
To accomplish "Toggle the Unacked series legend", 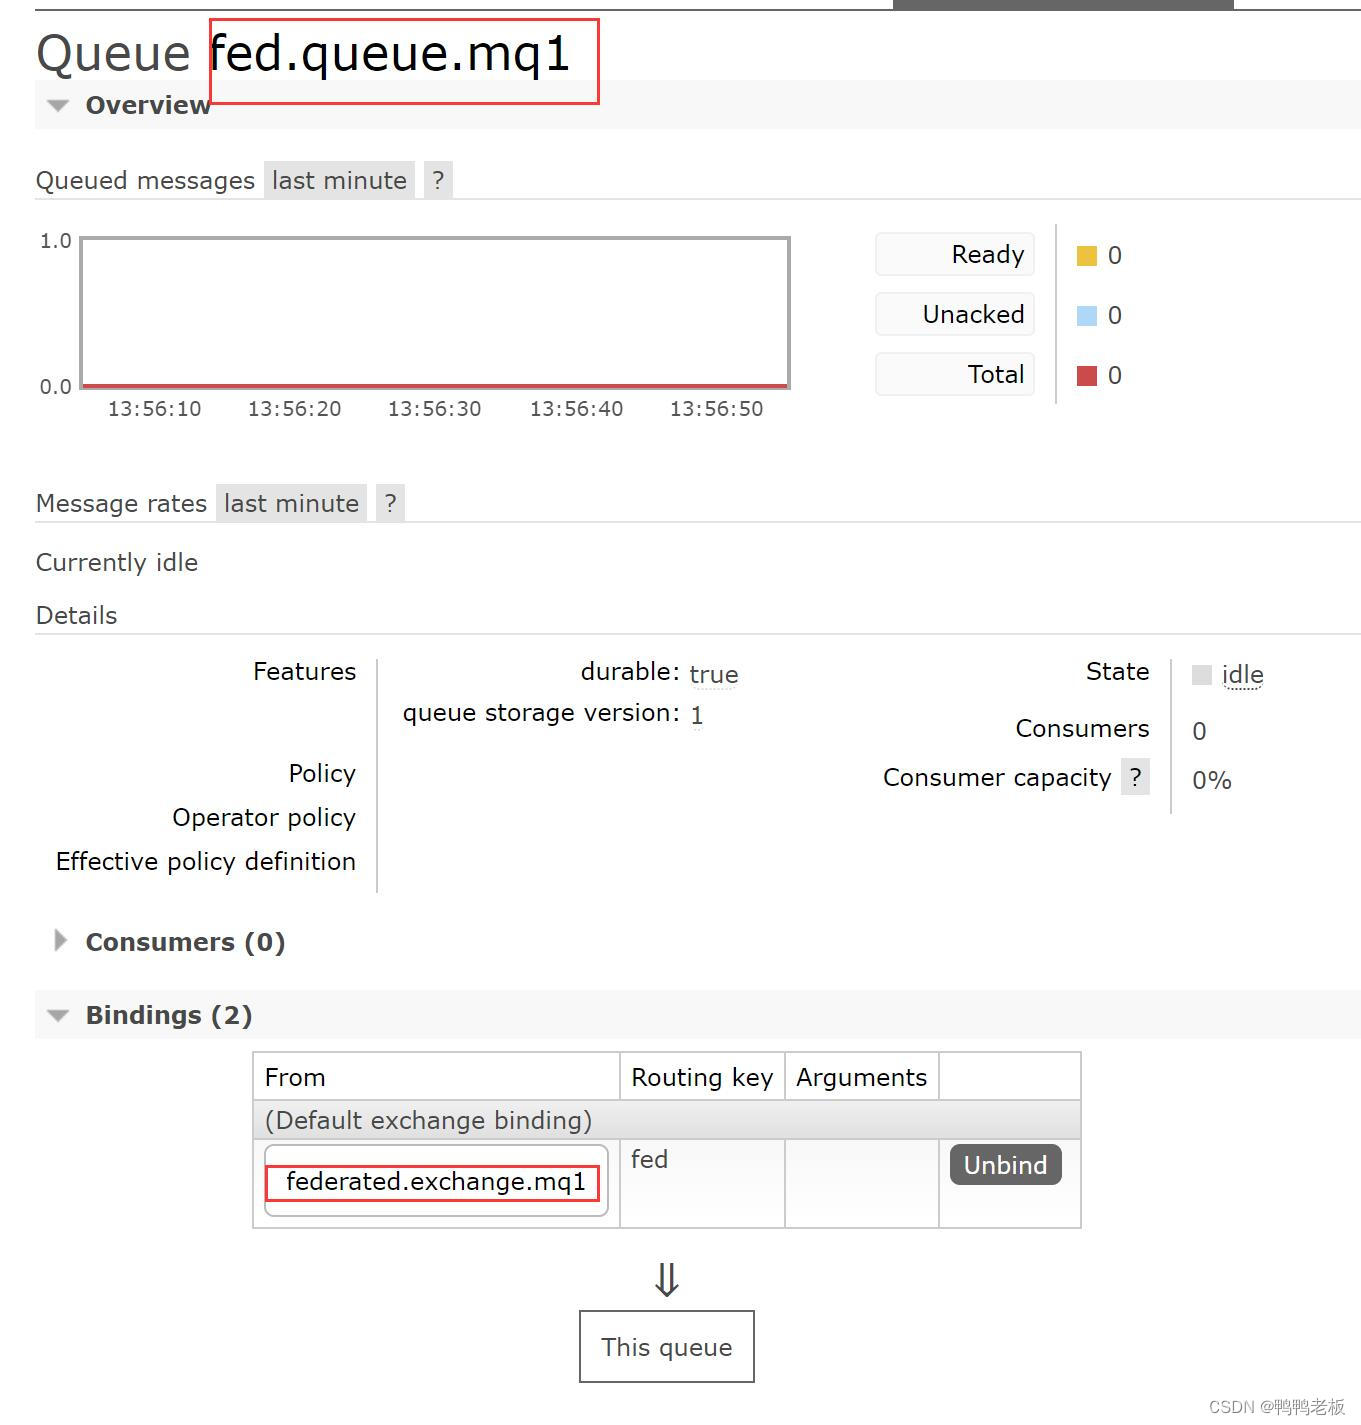I will click(954, 314).
